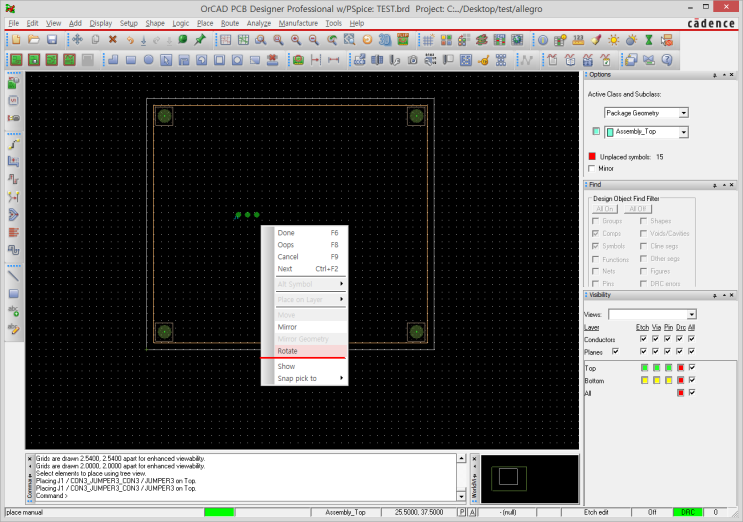
Task: Select the Move tool with crossed arrows
Action: pos(77,40)
